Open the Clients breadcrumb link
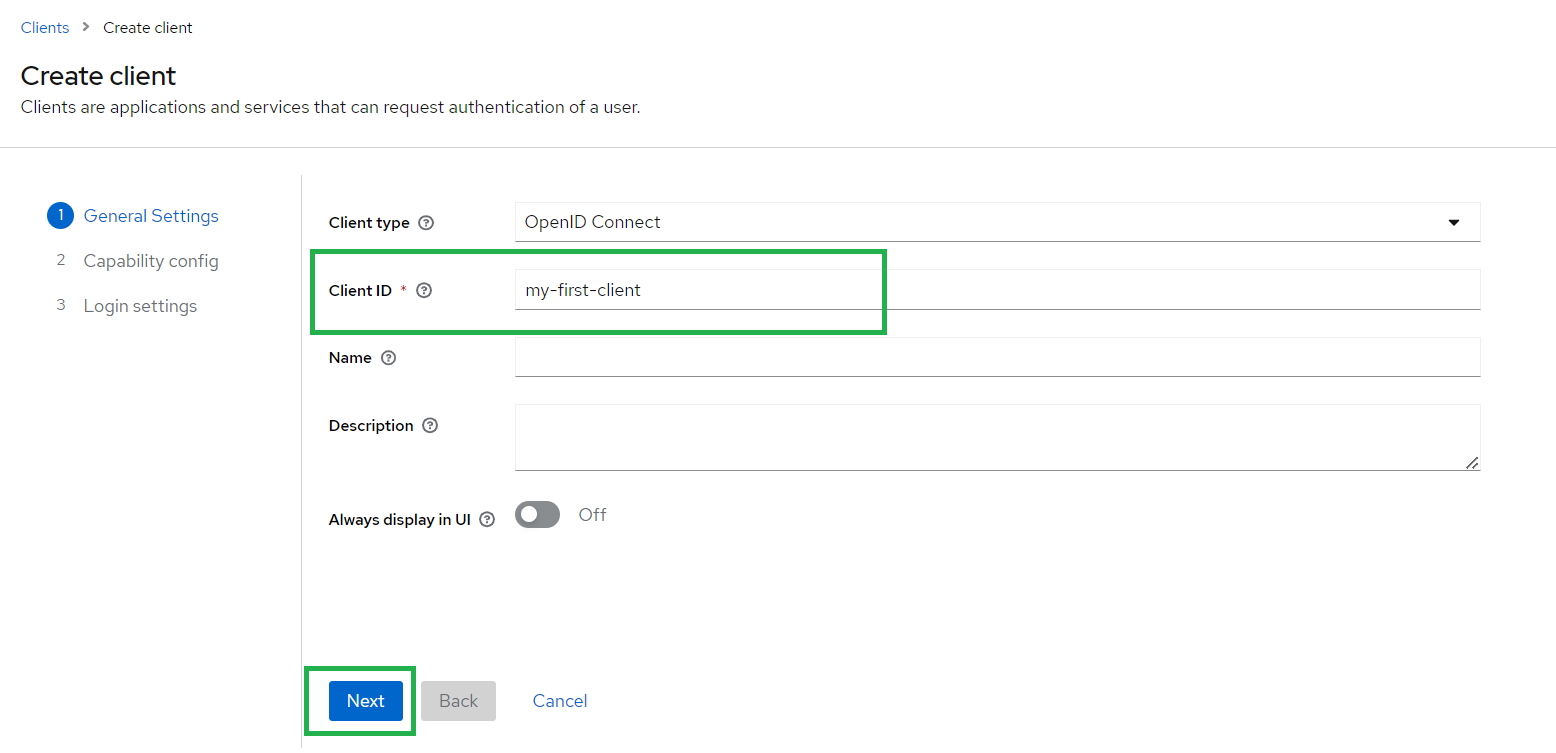The width and height of the screenshot is (1556, 753). [45, 28]
